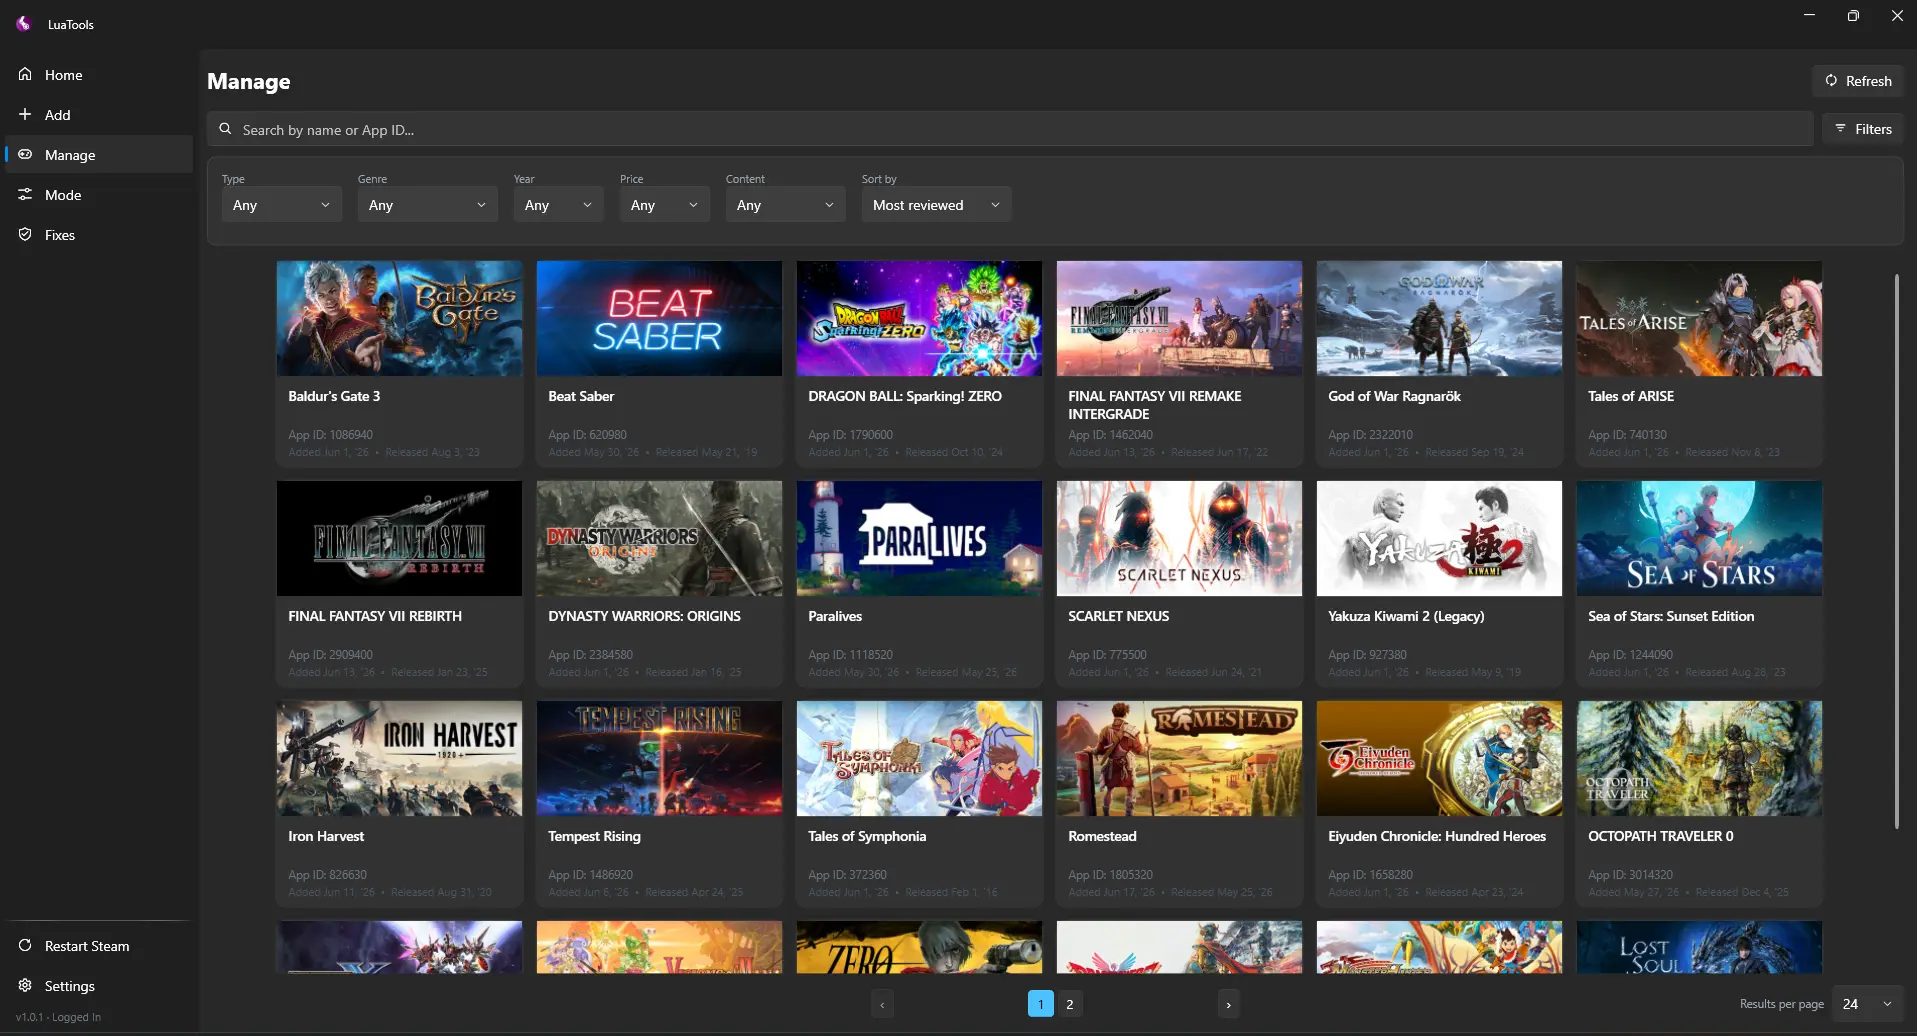Open Sea of Stars: Sunset Edition cover

1699,539
